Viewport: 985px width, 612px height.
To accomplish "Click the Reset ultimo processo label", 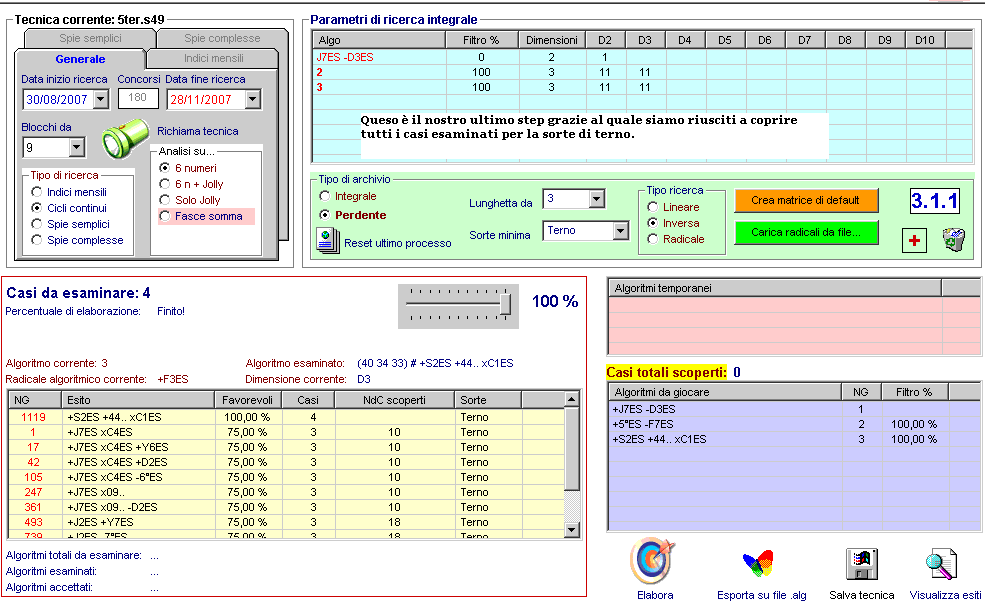I will (398, 243).
